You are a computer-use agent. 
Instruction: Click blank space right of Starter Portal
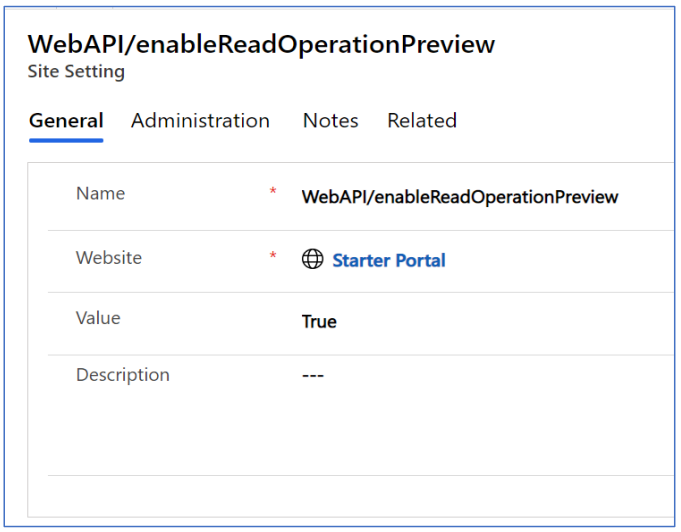point(560,261)
